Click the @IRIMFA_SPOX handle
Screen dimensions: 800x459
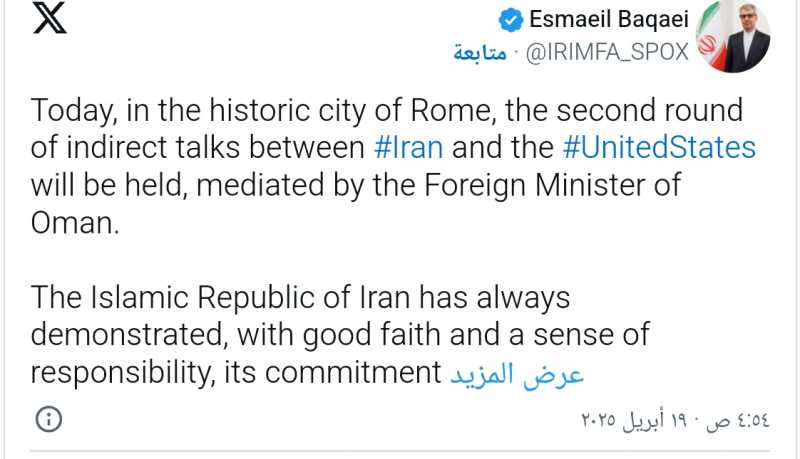pyautogui.click(x=608, y=53)
